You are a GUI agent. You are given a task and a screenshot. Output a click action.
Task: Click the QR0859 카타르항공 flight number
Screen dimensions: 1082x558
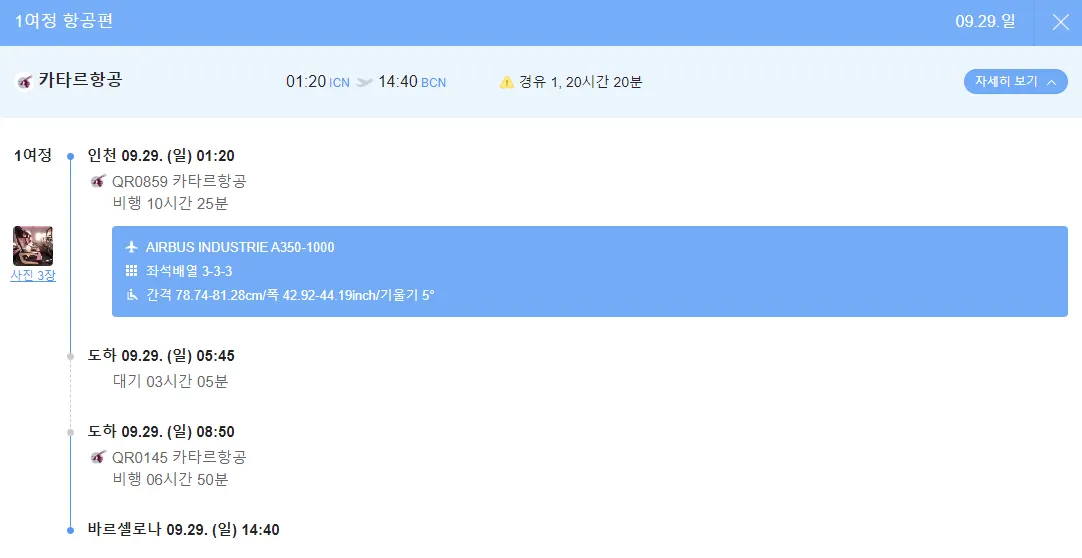[x=179, y=181]
